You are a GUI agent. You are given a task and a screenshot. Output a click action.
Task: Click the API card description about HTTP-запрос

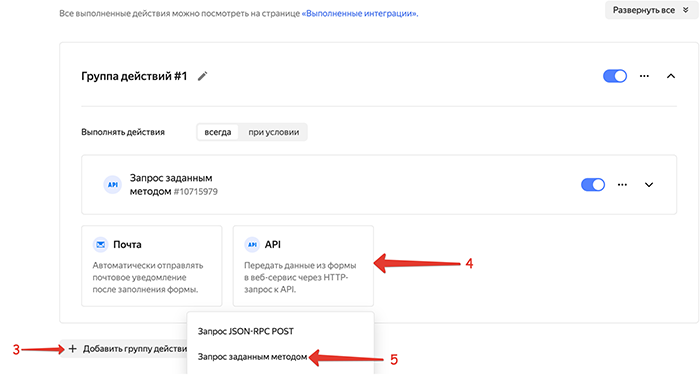pos(300,277)
